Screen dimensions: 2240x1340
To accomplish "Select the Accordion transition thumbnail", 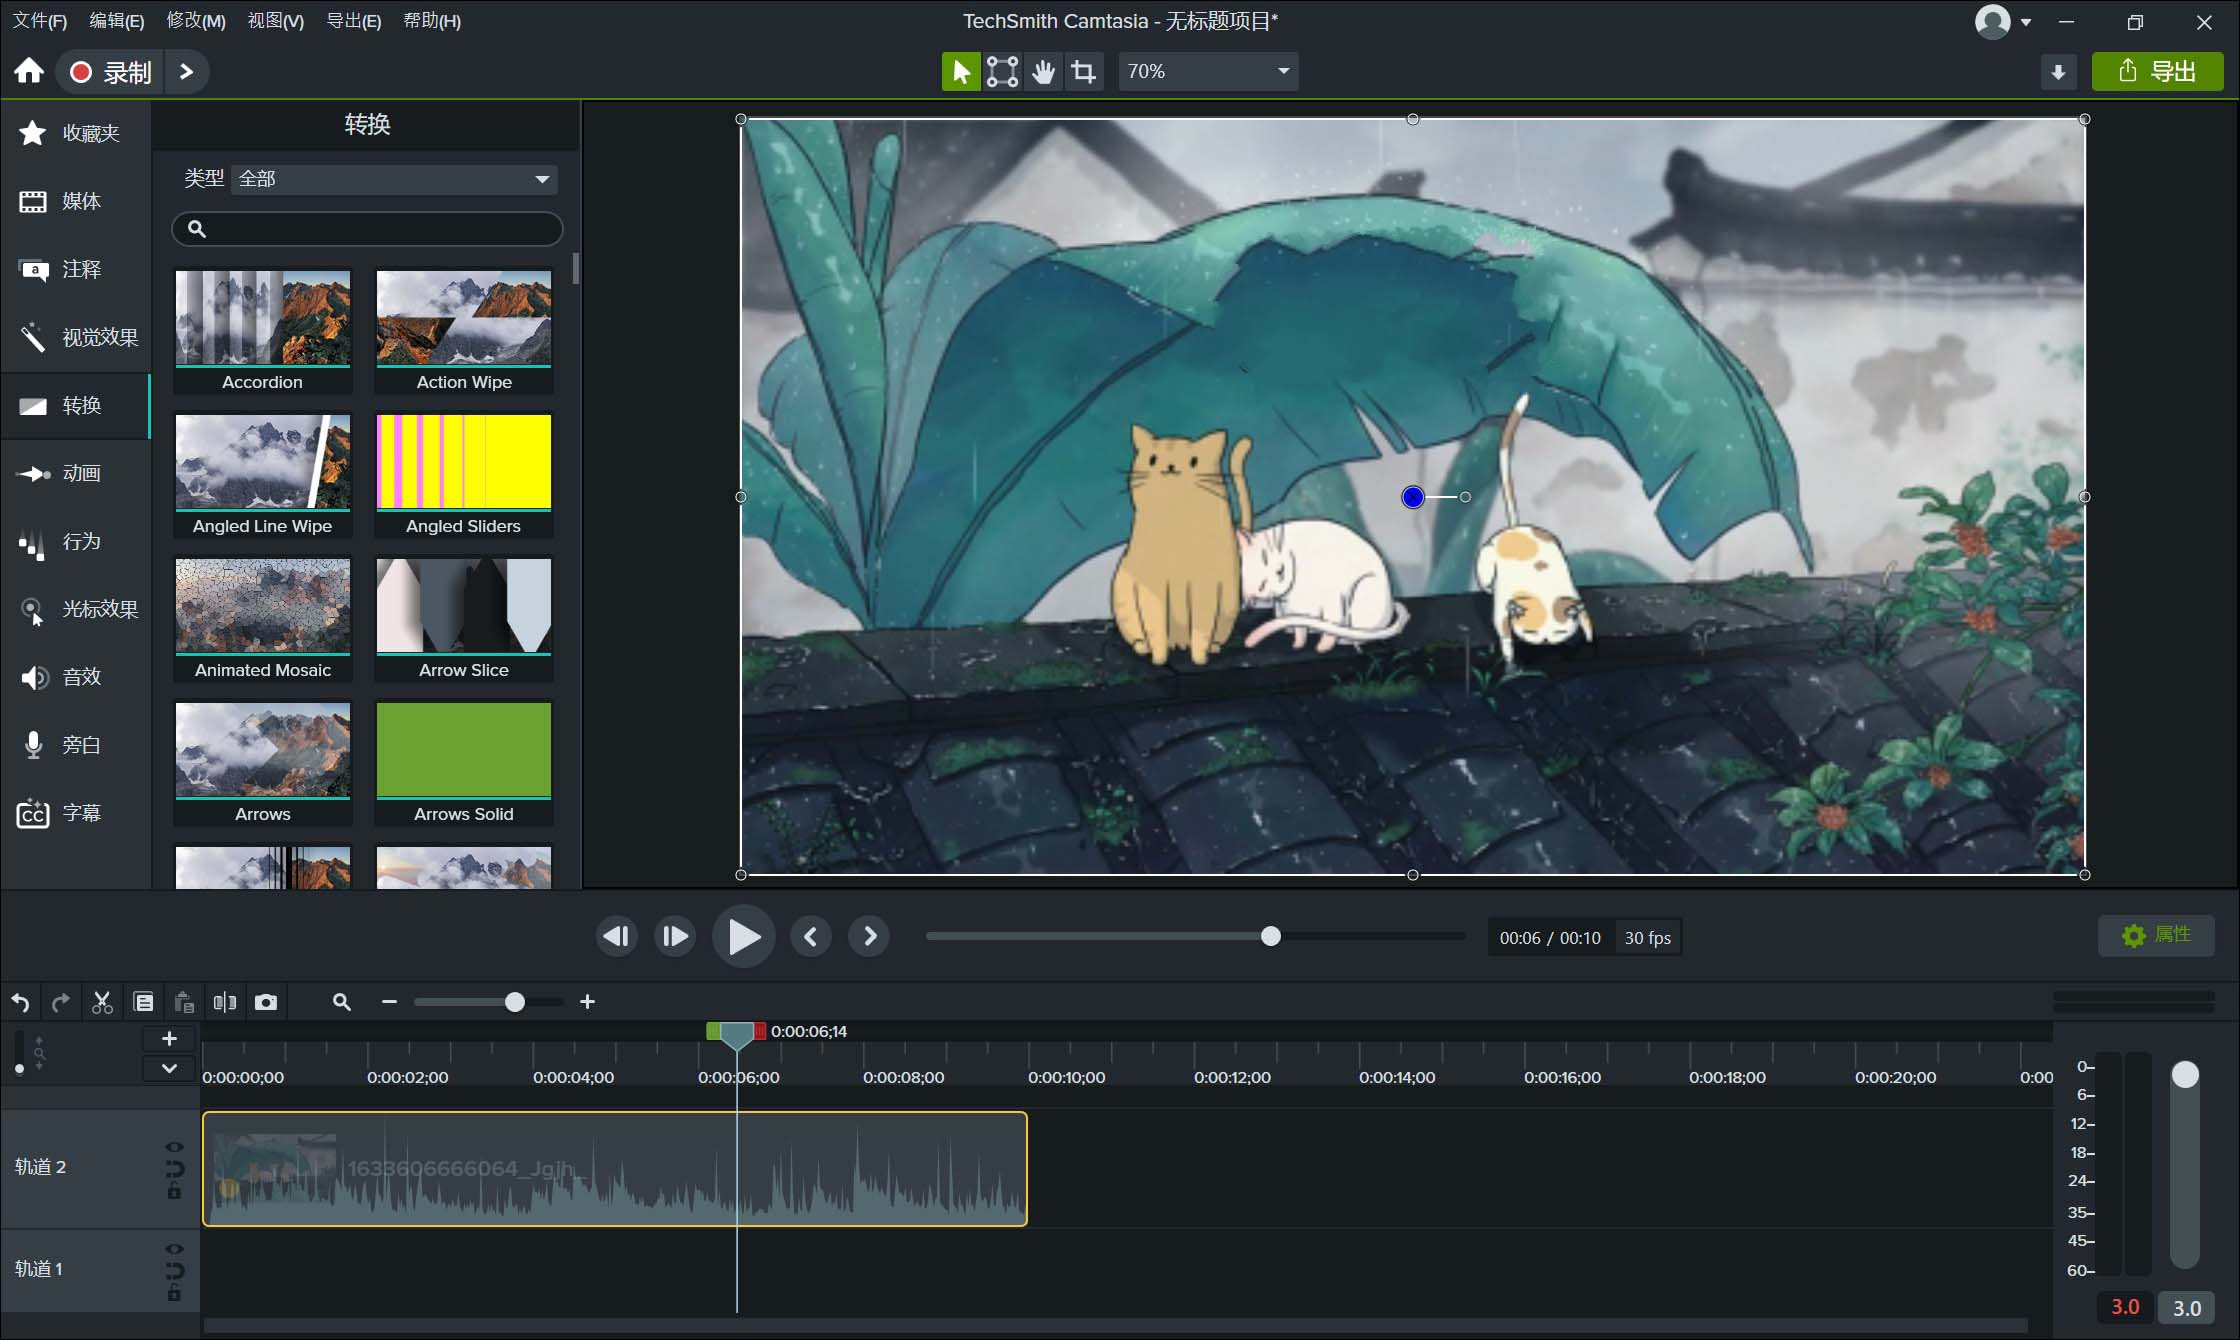I will 263,331.
